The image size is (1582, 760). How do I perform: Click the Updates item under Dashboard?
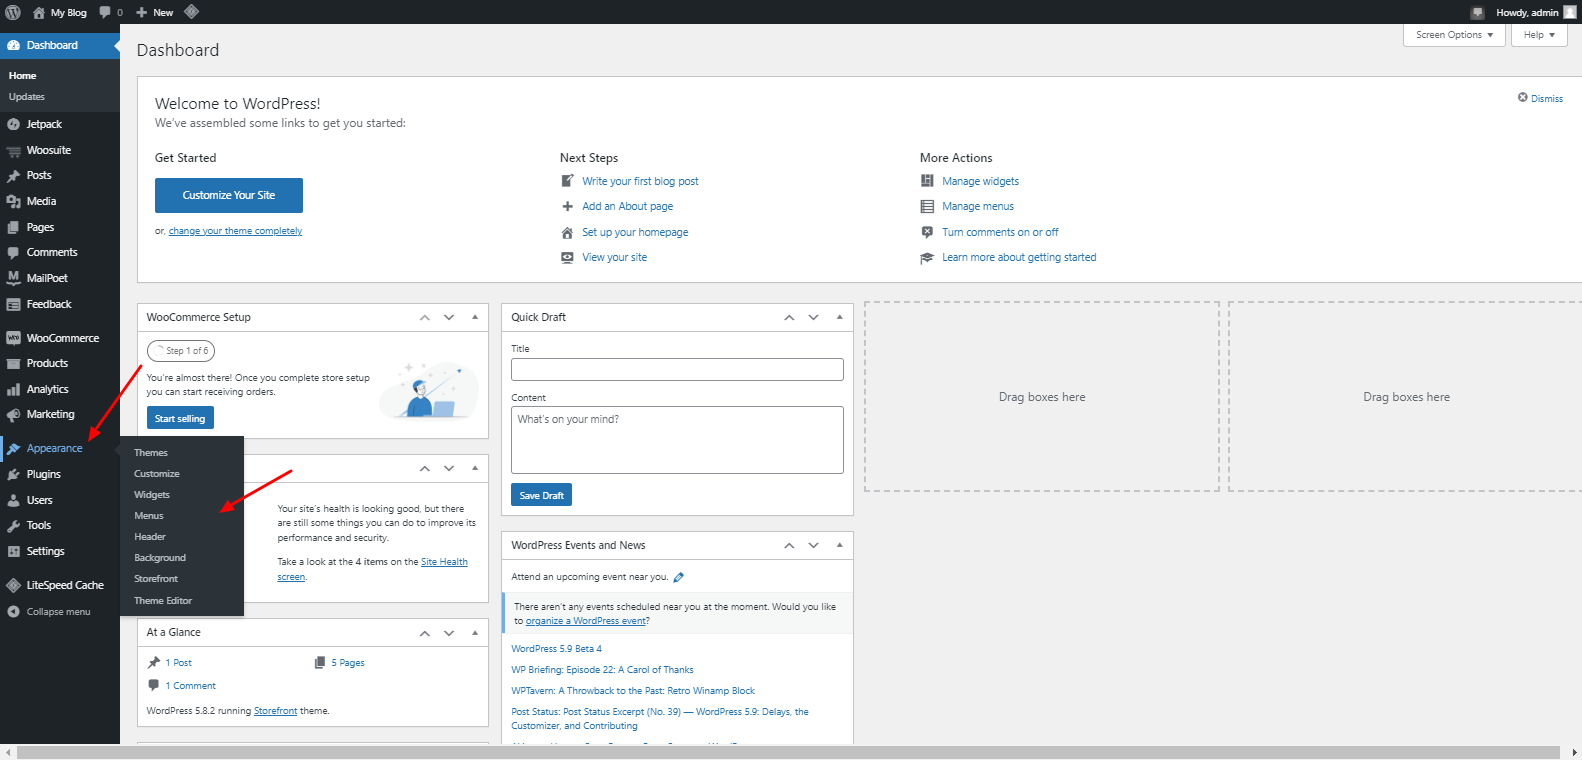click(27, 97)
